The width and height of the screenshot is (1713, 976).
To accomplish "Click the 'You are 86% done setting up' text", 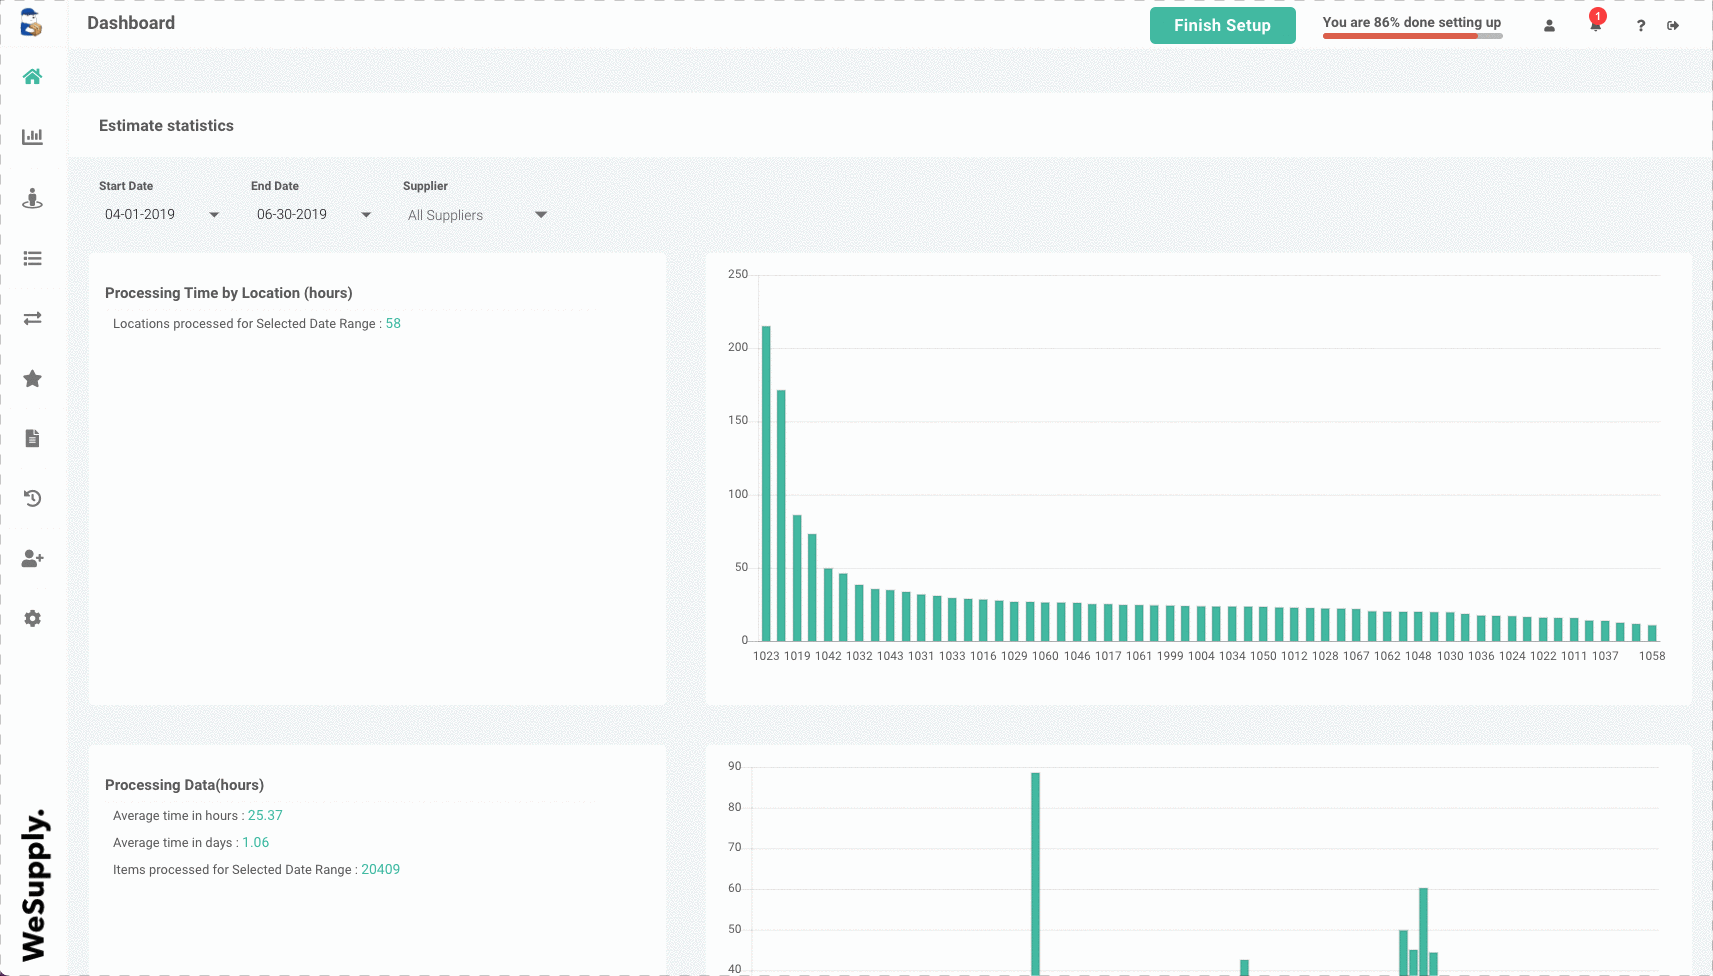I will (x=1412, y=22).
